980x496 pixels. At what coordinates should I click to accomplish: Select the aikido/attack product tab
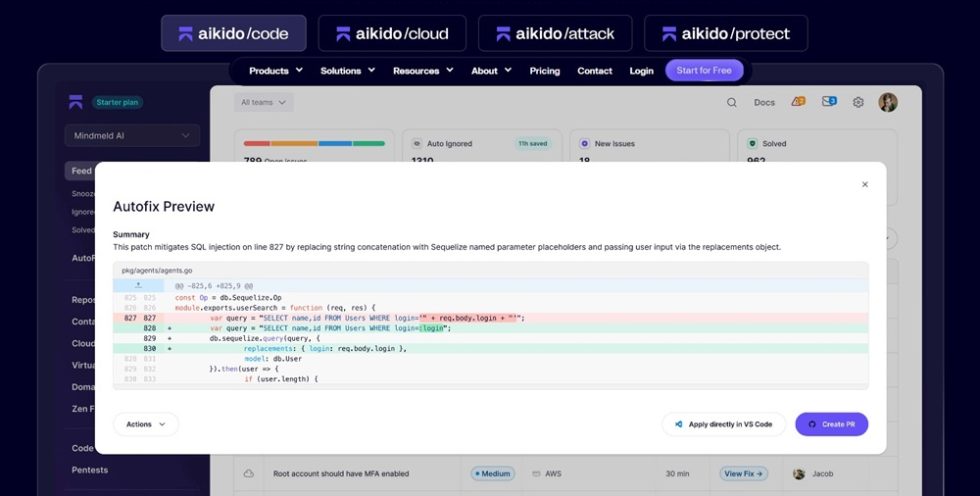[555, 33]
